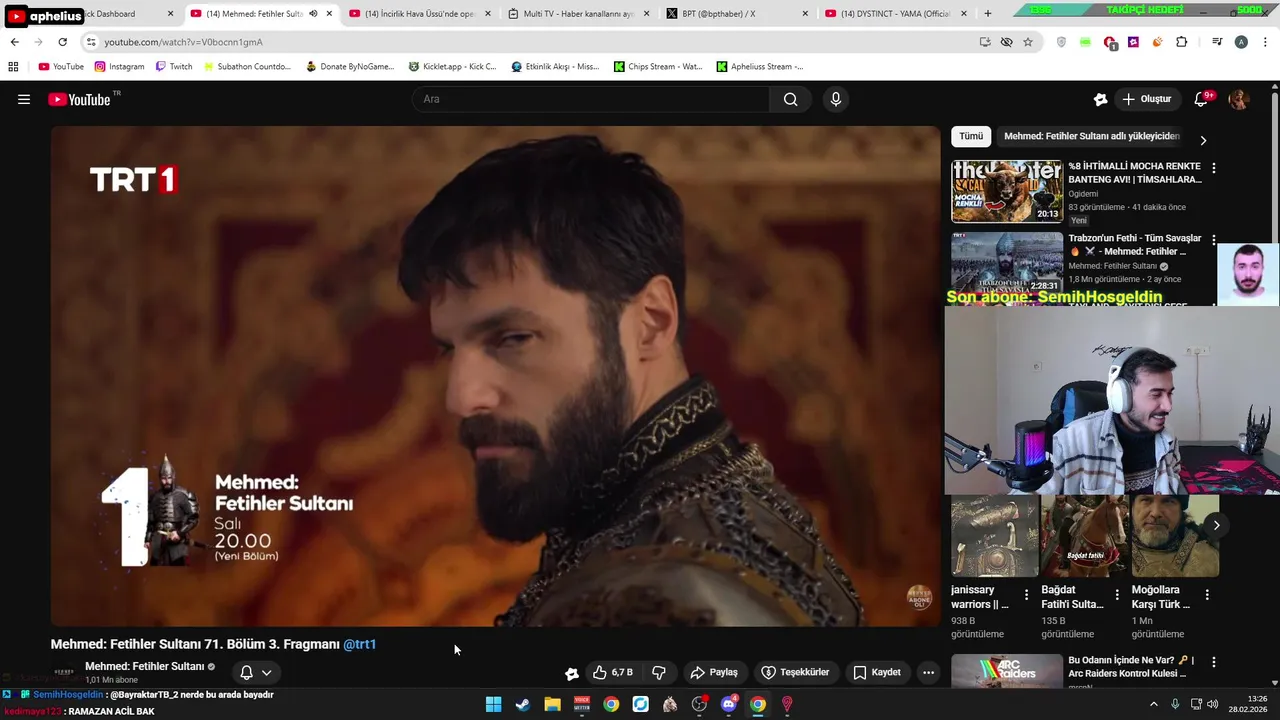1280x720 pixels.
Task: Open options for the Trabzon'un Fethi video
Action: pos(1214,240)
